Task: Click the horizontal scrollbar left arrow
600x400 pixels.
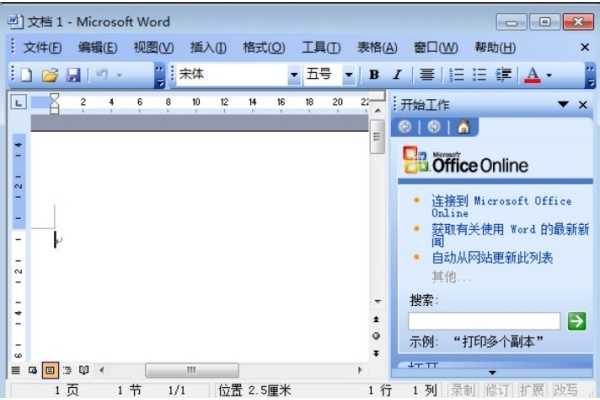Action: 101,370
